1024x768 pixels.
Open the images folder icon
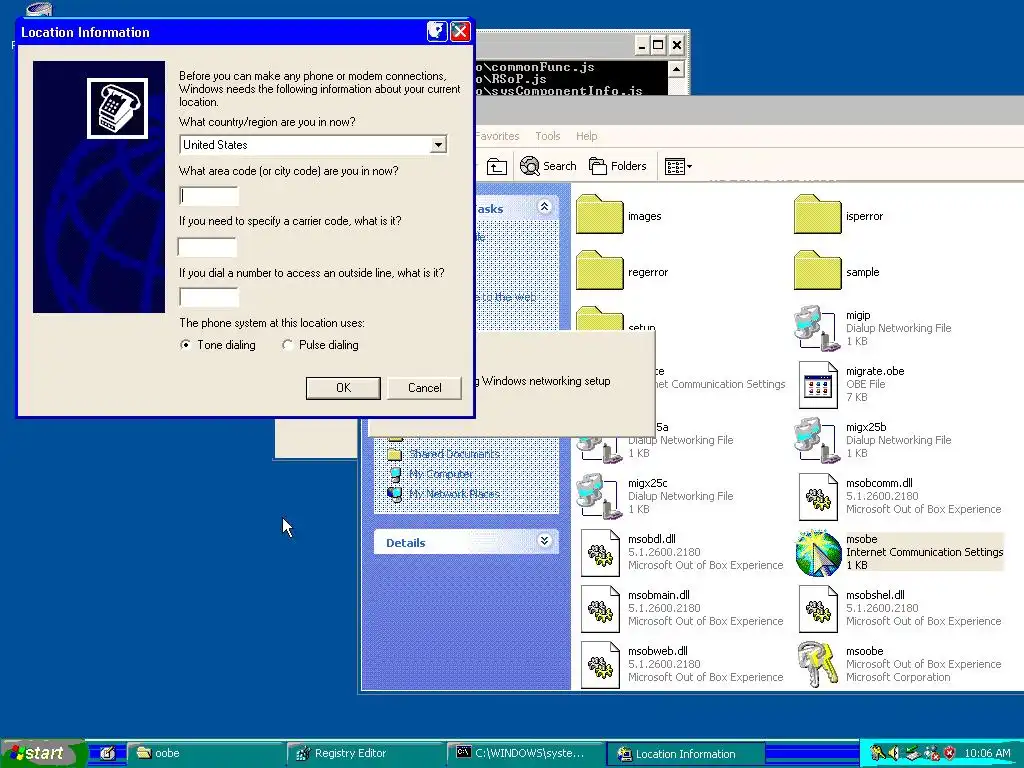pyautogui.click(x=600, y=214)
